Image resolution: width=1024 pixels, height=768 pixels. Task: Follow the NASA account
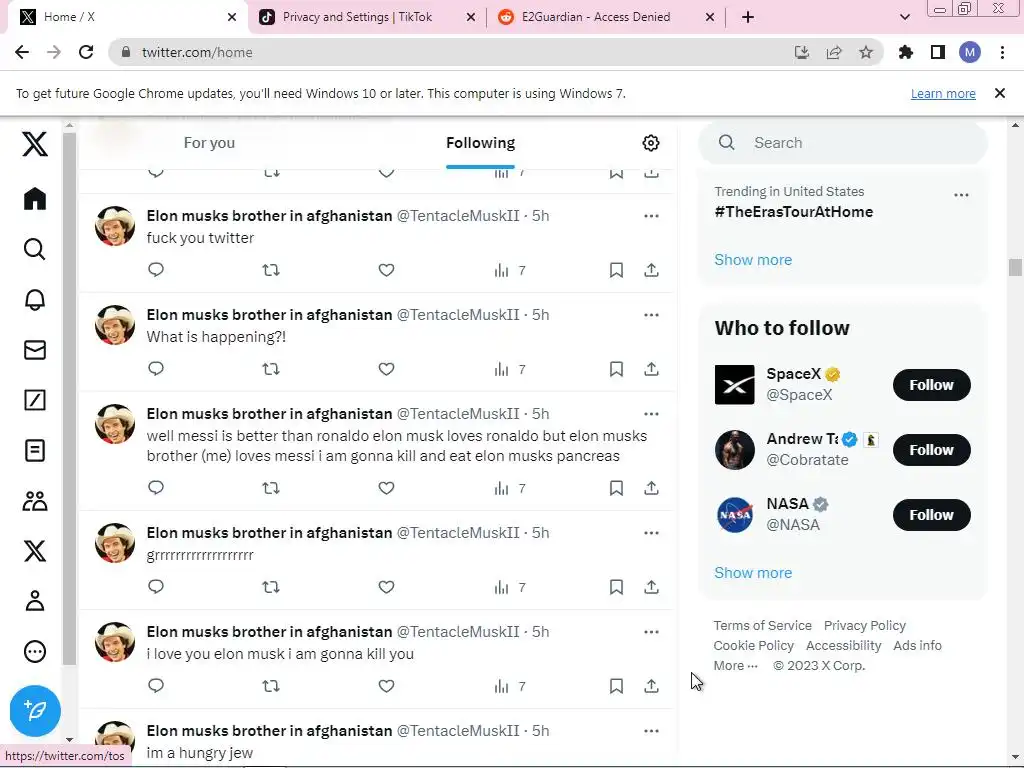tap(931, 515)
